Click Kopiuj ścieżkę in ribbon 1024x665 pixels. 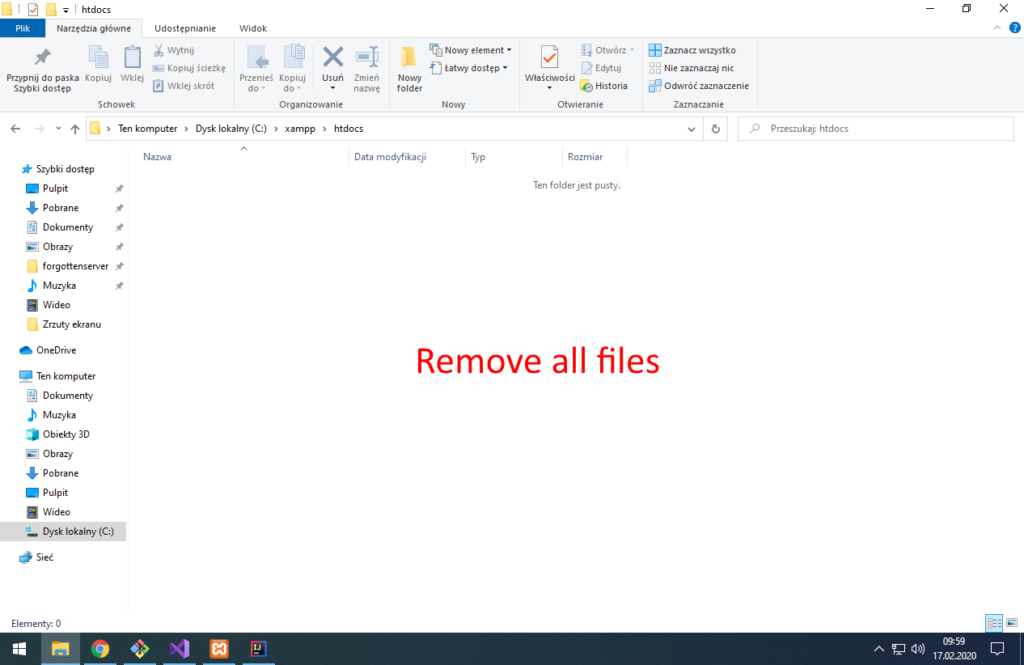pyautogui.click(x=189, y=68)
